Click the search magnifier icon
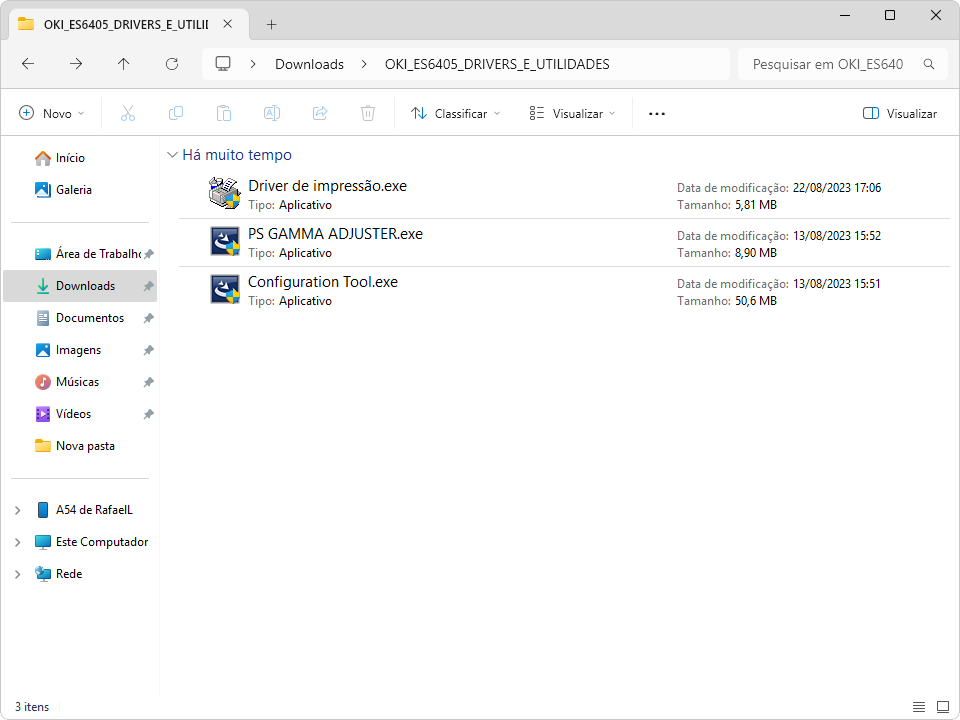The height and width of the screenshot is (720, 960). [x=929, y=64]
